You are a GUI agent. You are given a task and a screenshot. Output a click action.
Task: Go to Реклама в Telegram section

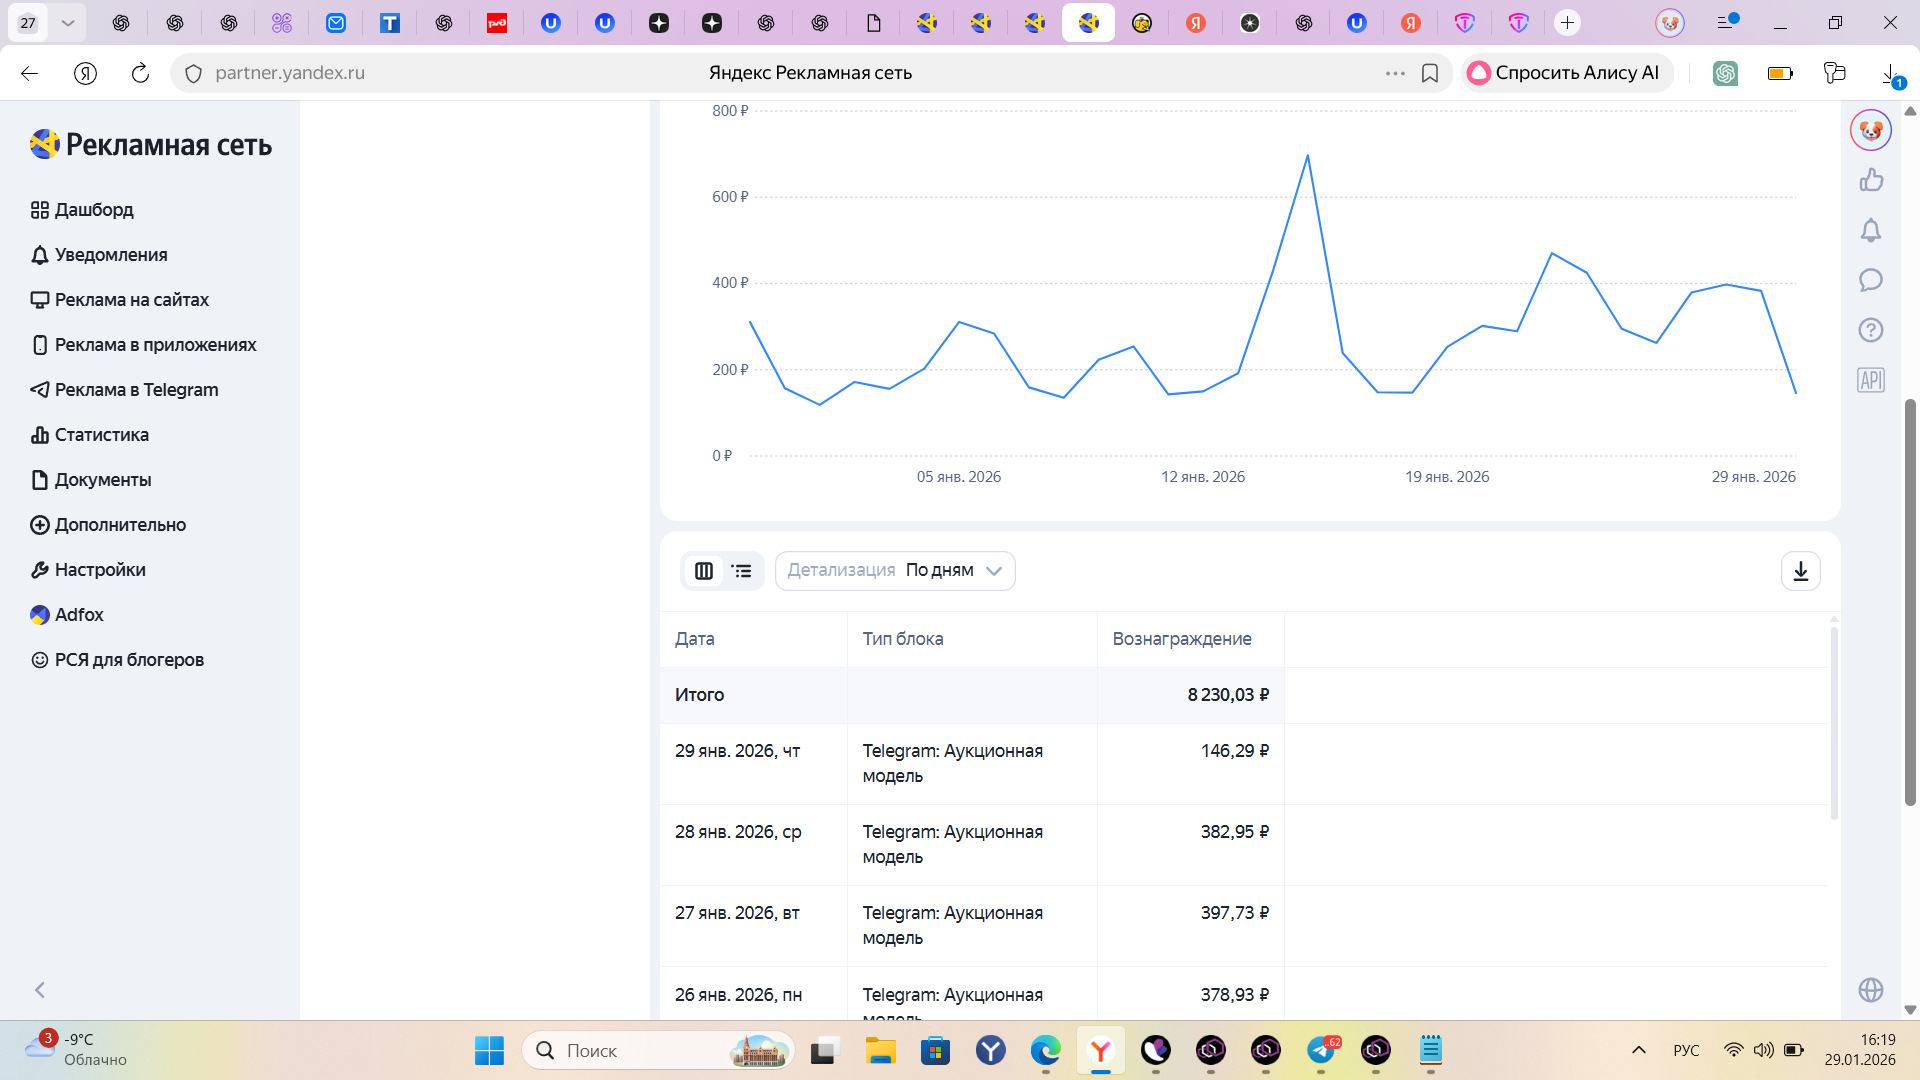pyautogui.click(x=136, y=390)
